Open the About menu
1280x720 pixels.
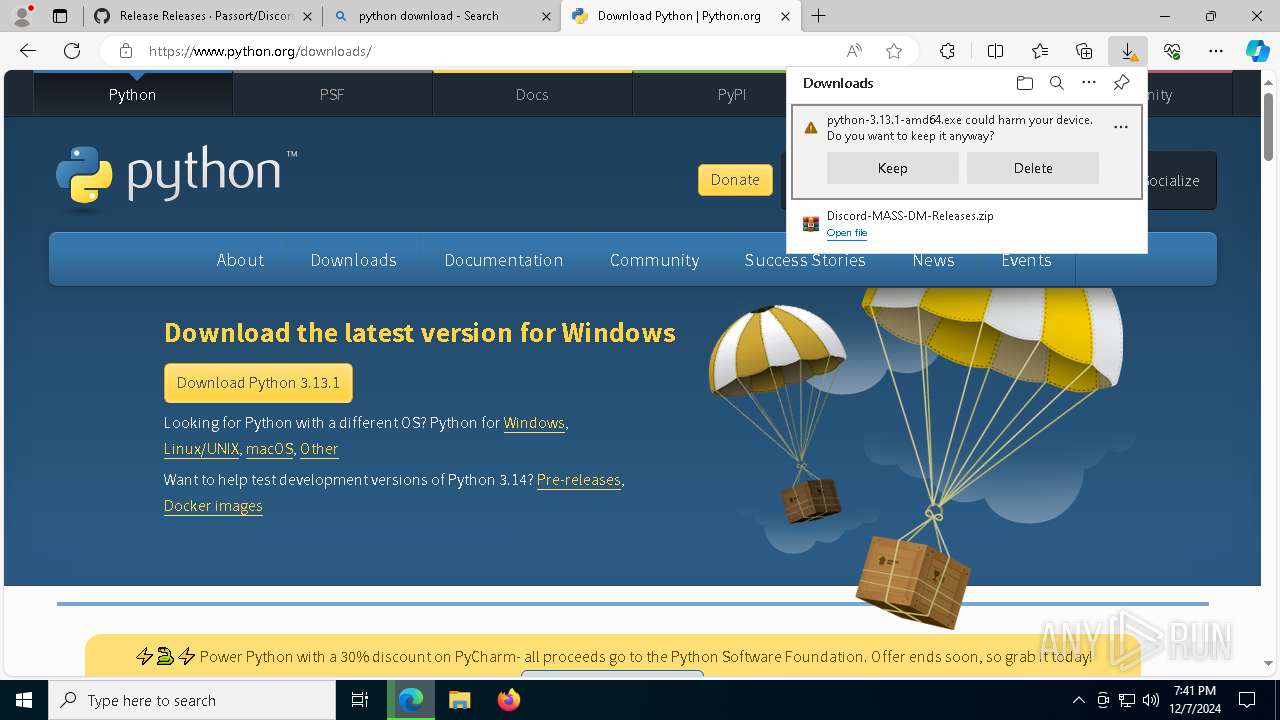pyautogui.click(x=240, y=260)
